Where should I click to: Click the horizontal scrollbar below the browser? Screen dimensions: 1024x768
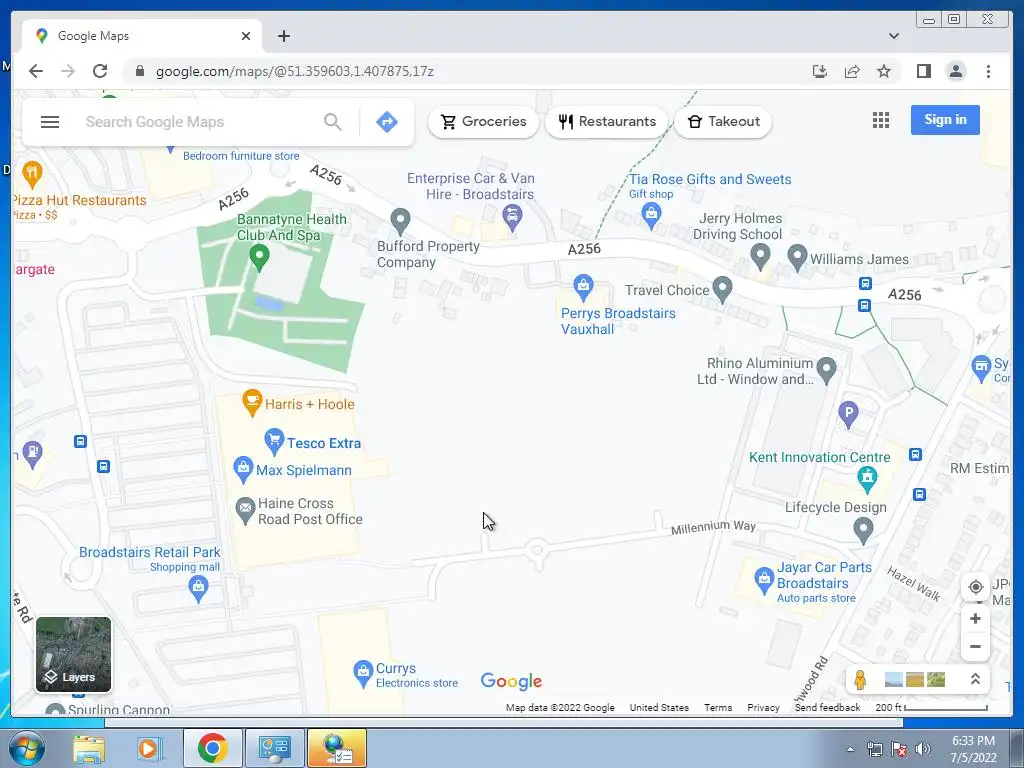(504, 723)
